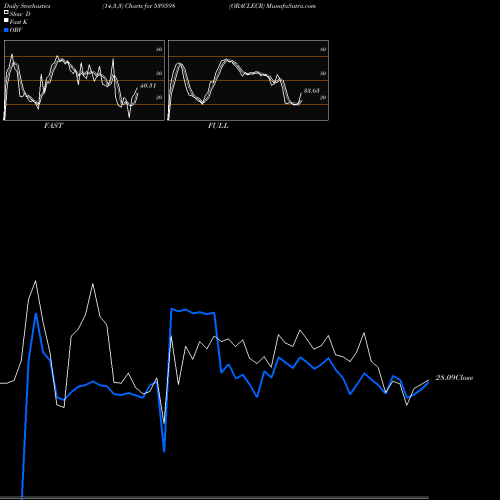Click the 'Slow D' legend label
The image size is (500, 500).
point(20,14)
